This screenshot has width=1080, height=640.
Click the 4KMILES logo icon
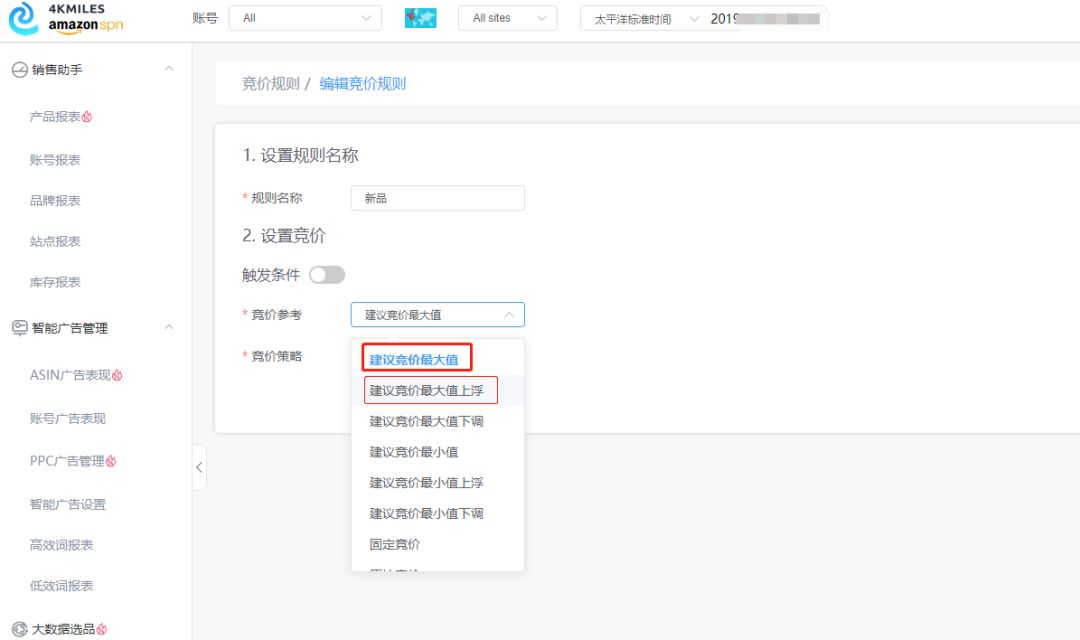tap(24, 18)
